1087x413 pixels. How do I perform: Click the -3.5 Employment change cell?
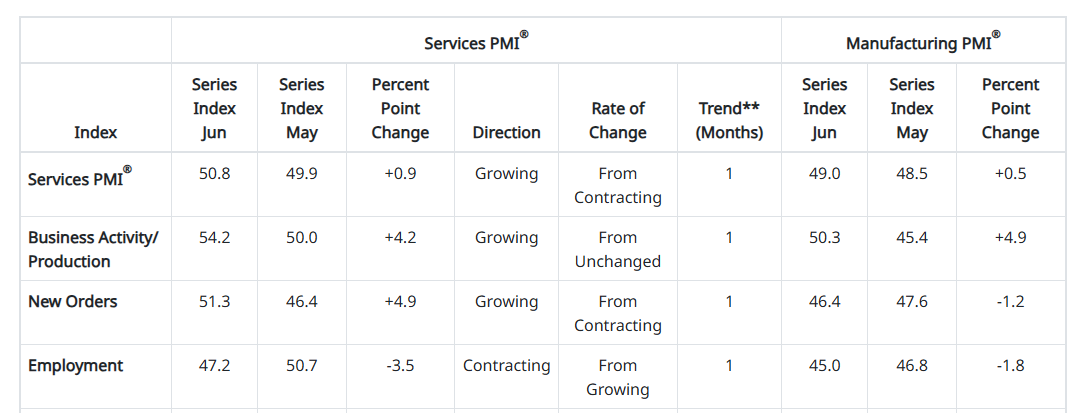tap(400, 365)
